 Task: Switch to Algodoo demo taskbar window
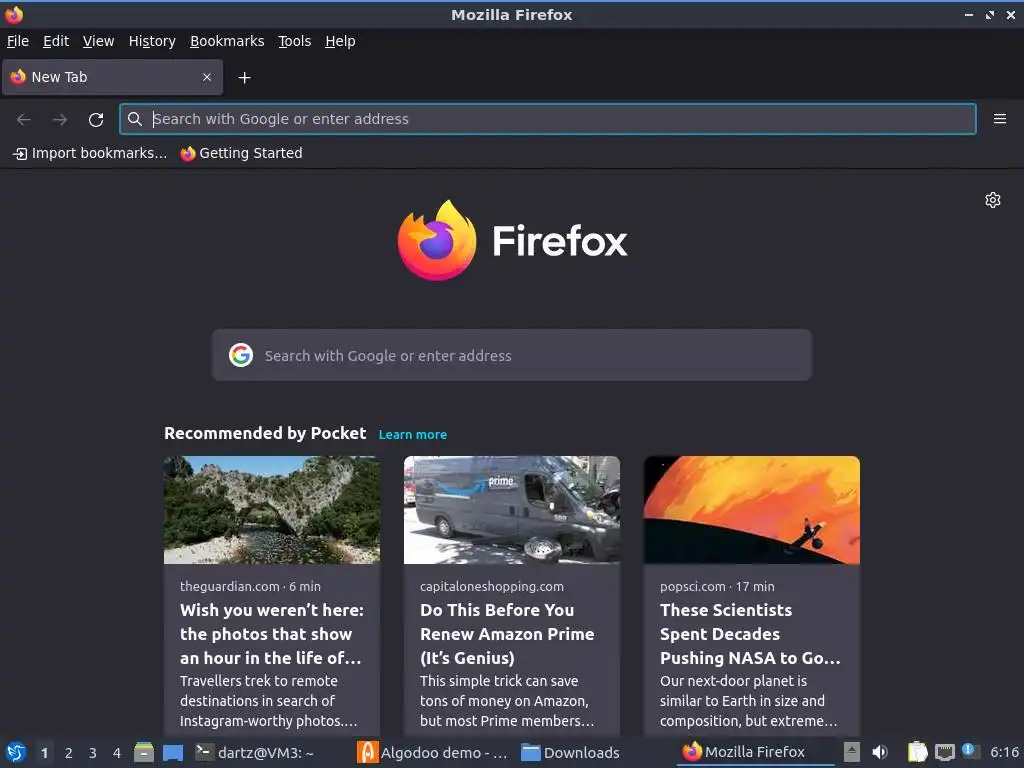pos(432,752)
